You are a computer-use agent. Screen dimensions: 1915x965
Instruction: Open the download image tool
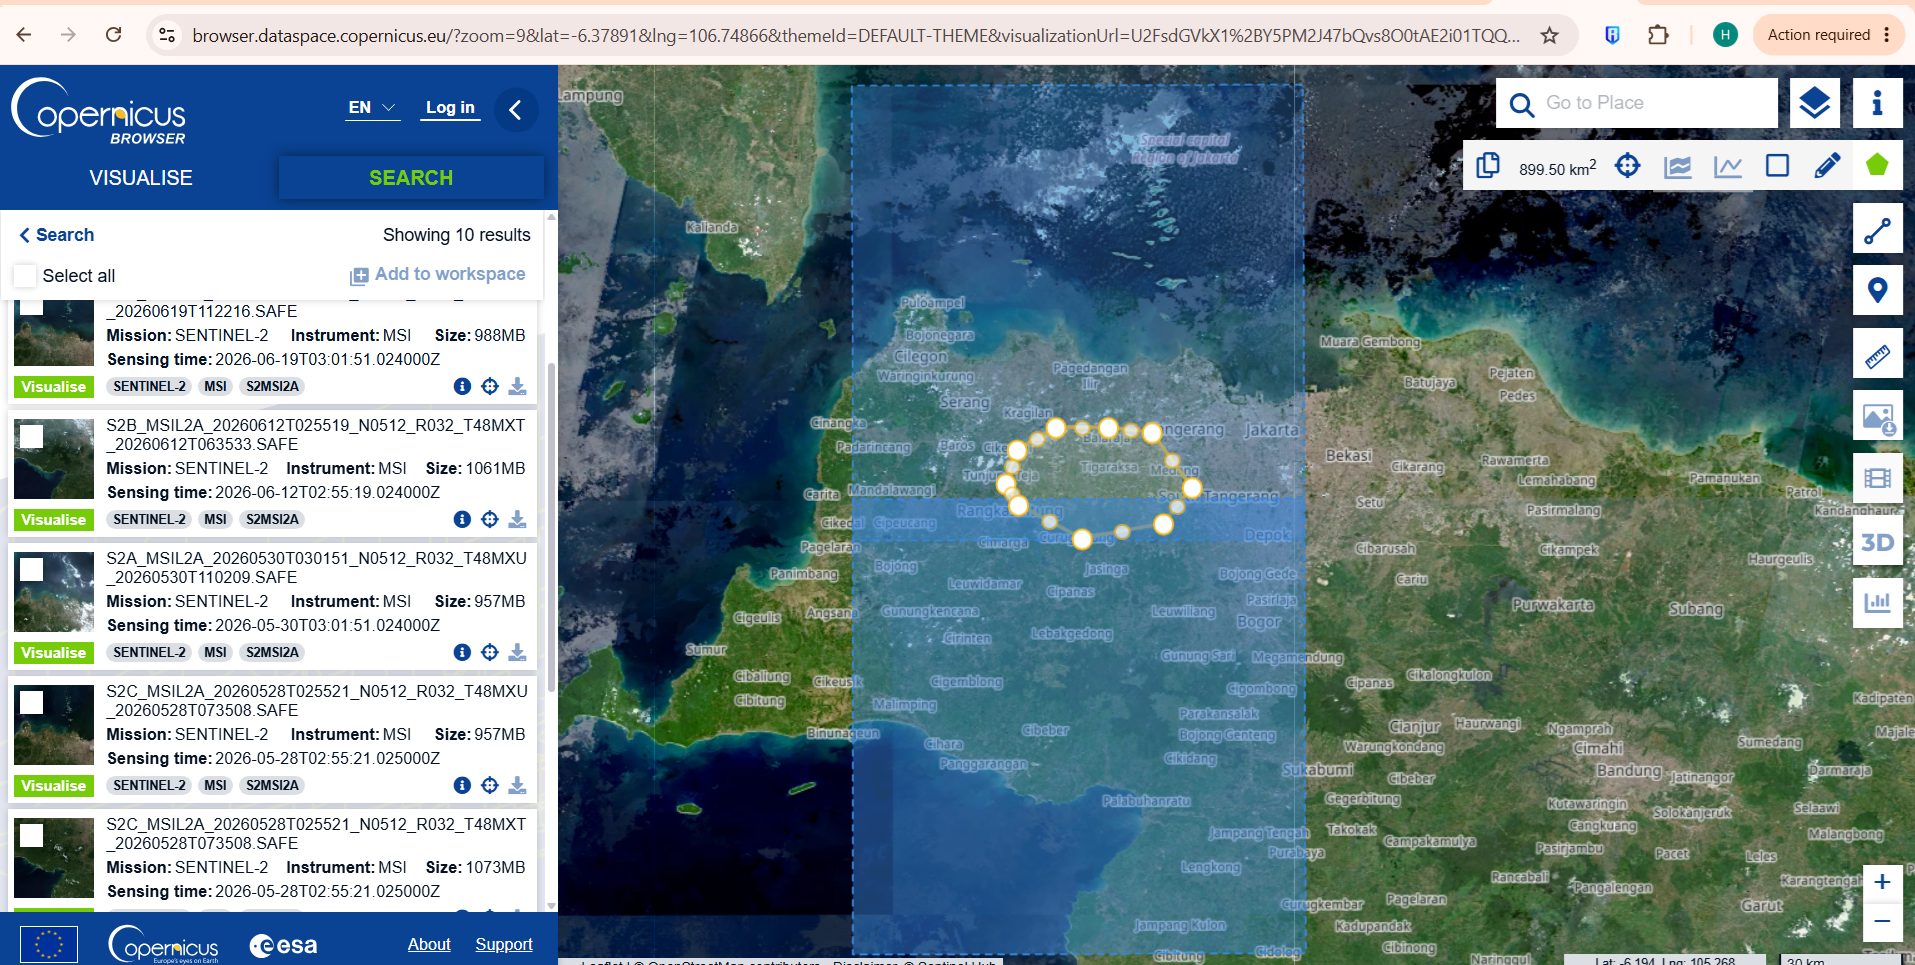(1877, 416)
